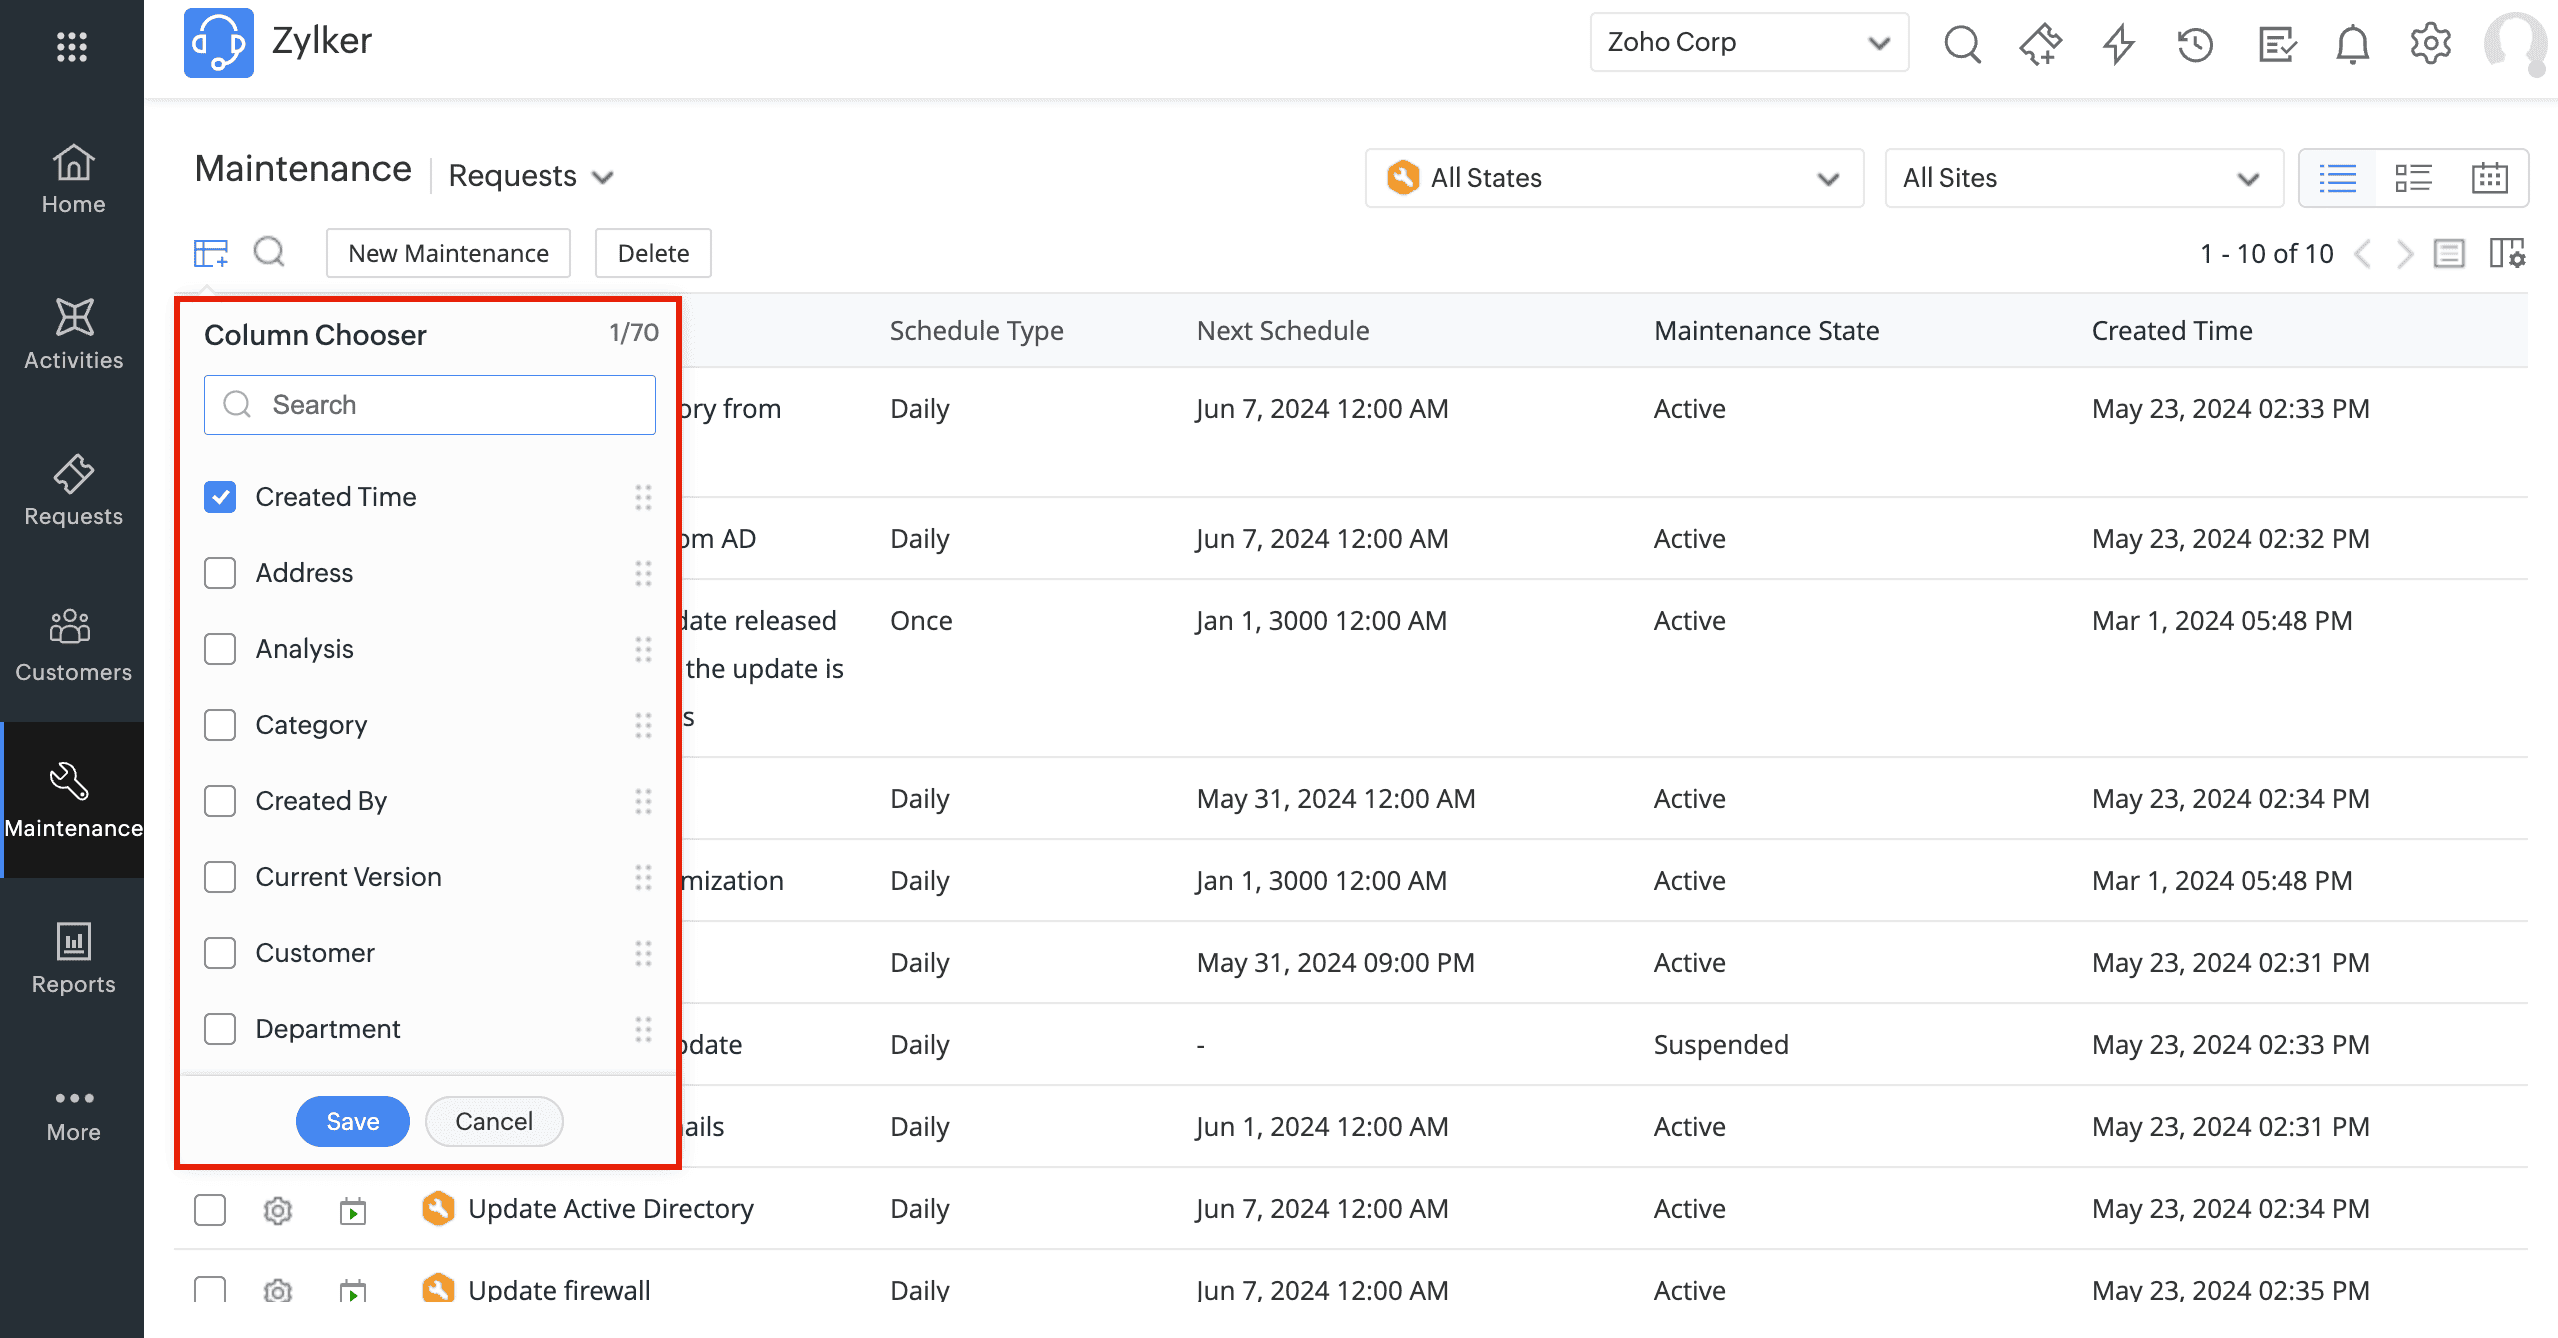The width and height of the screenshot is (2558, 1338).
Task: Click the Save button in Column Chooser
Action: pos(352,1121)
